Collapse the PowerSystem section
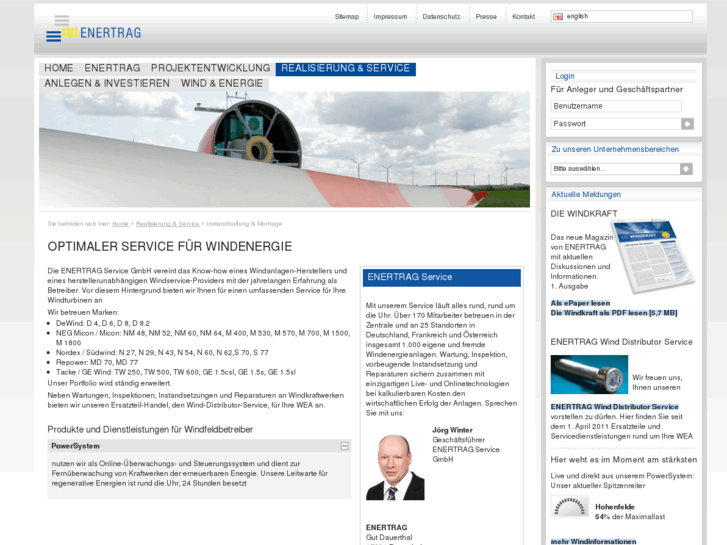Viewport: 727px width, 545px height. pos(344,446)
